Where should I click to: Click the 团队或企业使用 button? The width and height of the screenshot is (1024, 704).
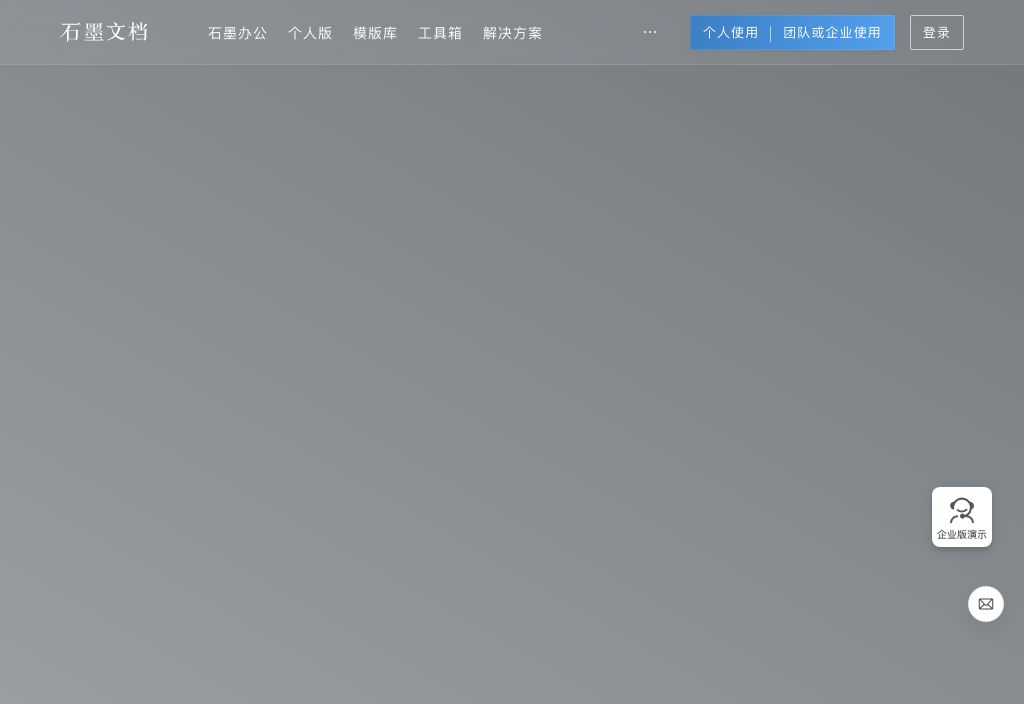(x=832, y=32)
